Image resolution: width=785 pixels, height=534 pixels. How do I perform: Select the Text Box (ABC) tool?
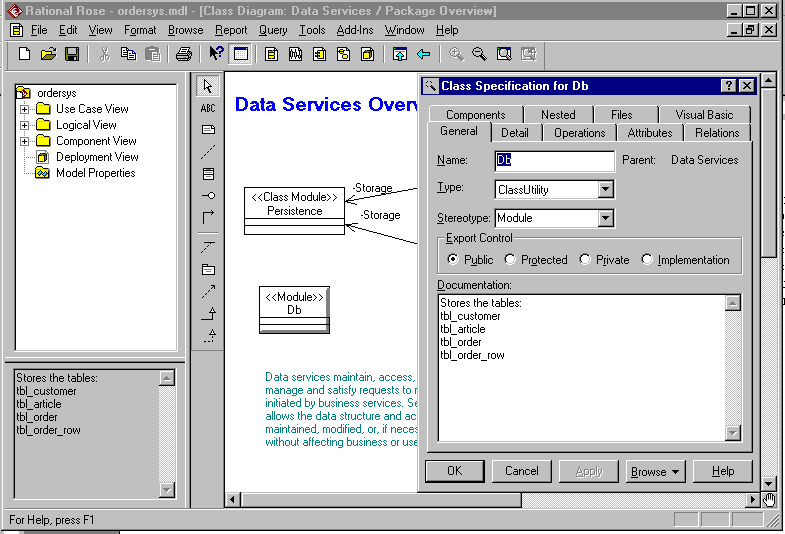click(x=208, y=108)
